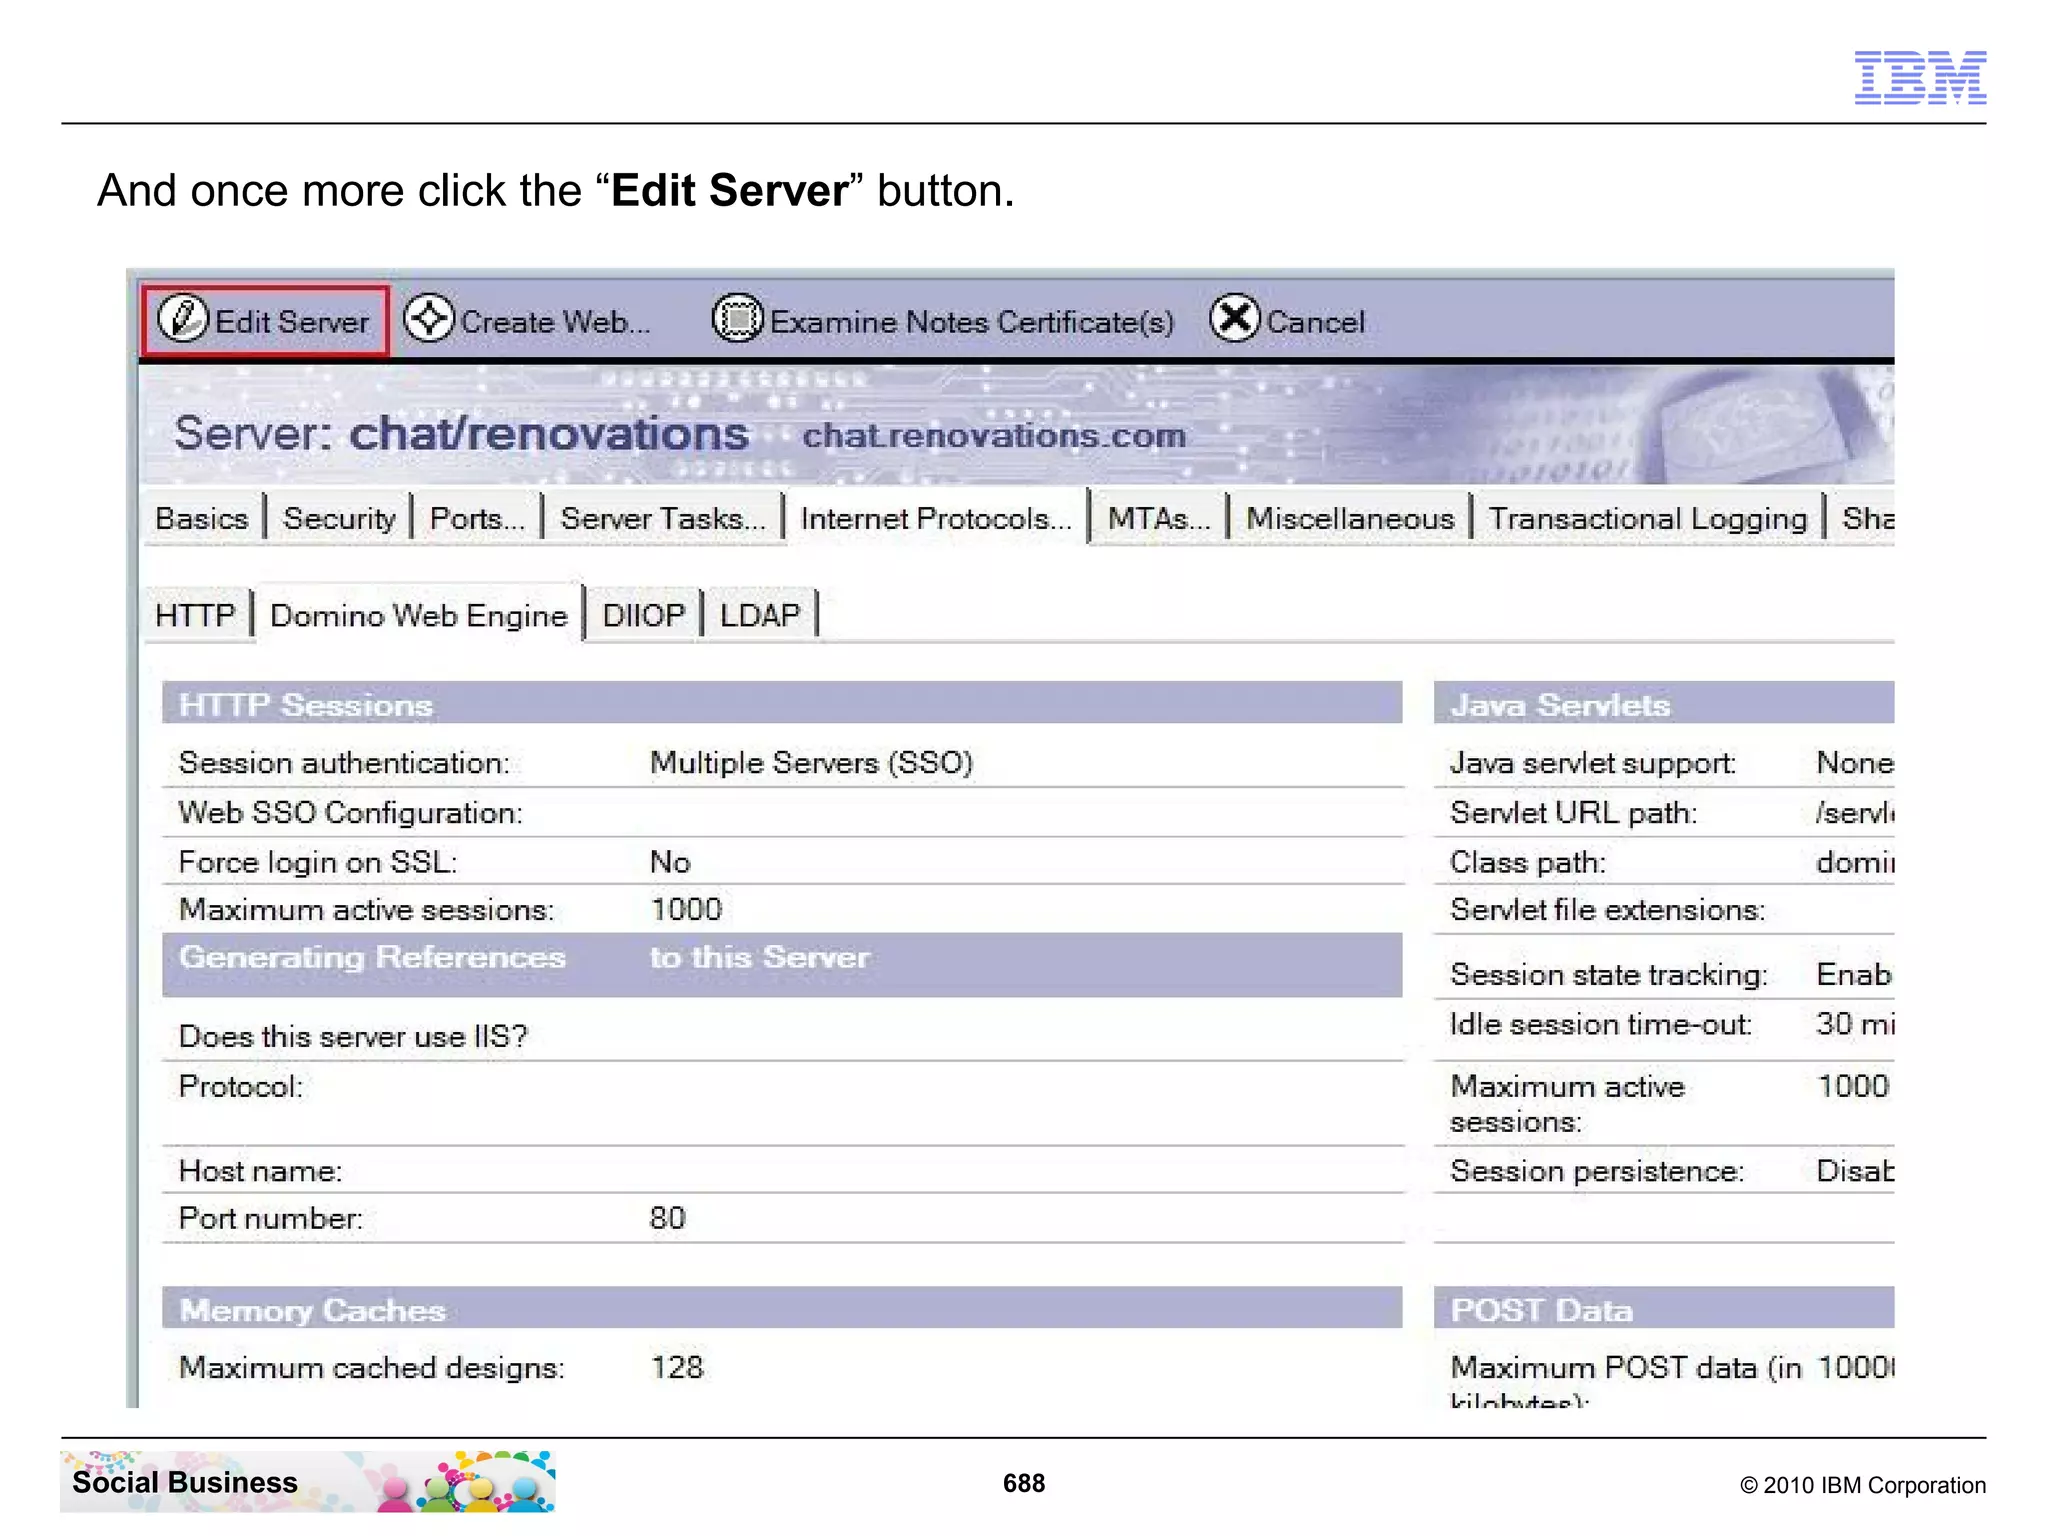
Task: Open the Security tab
Action: click(339, 518)
